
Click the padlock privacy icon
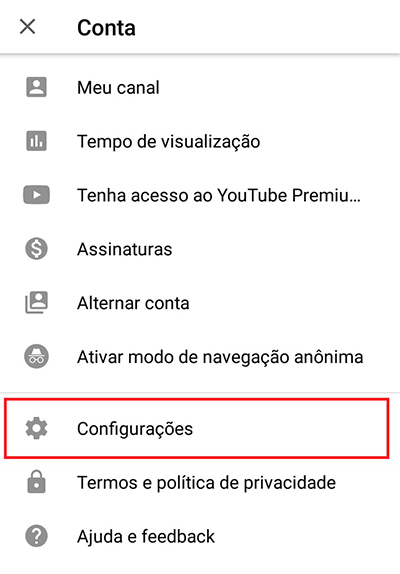tap(36, 482)
